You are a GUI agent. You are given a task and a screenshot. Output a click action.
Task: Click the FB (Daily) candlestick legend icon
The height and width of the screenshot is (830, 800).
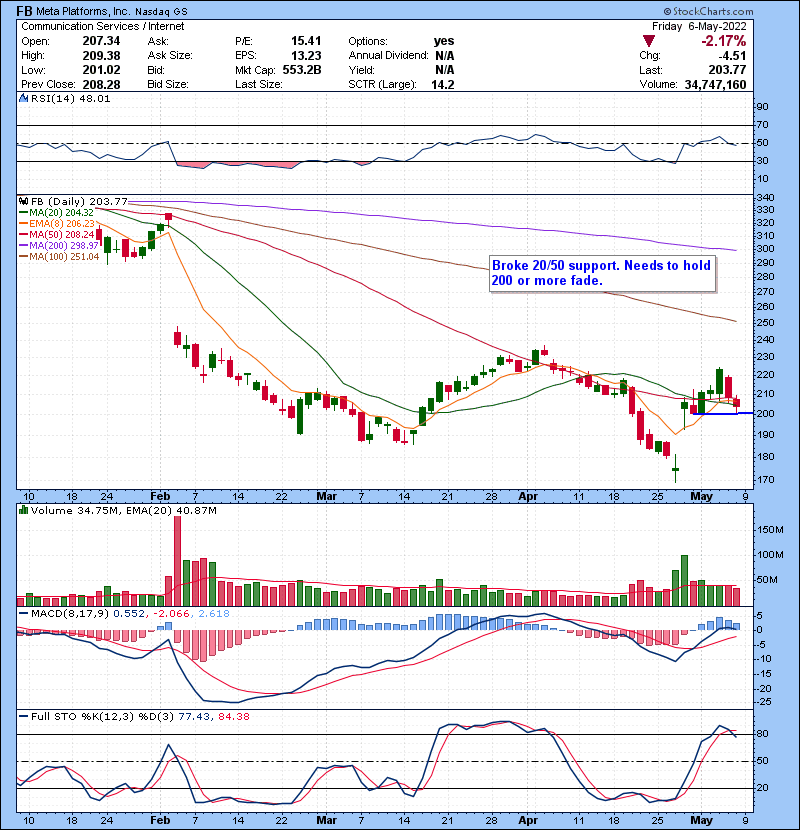[x=23, y=201]
